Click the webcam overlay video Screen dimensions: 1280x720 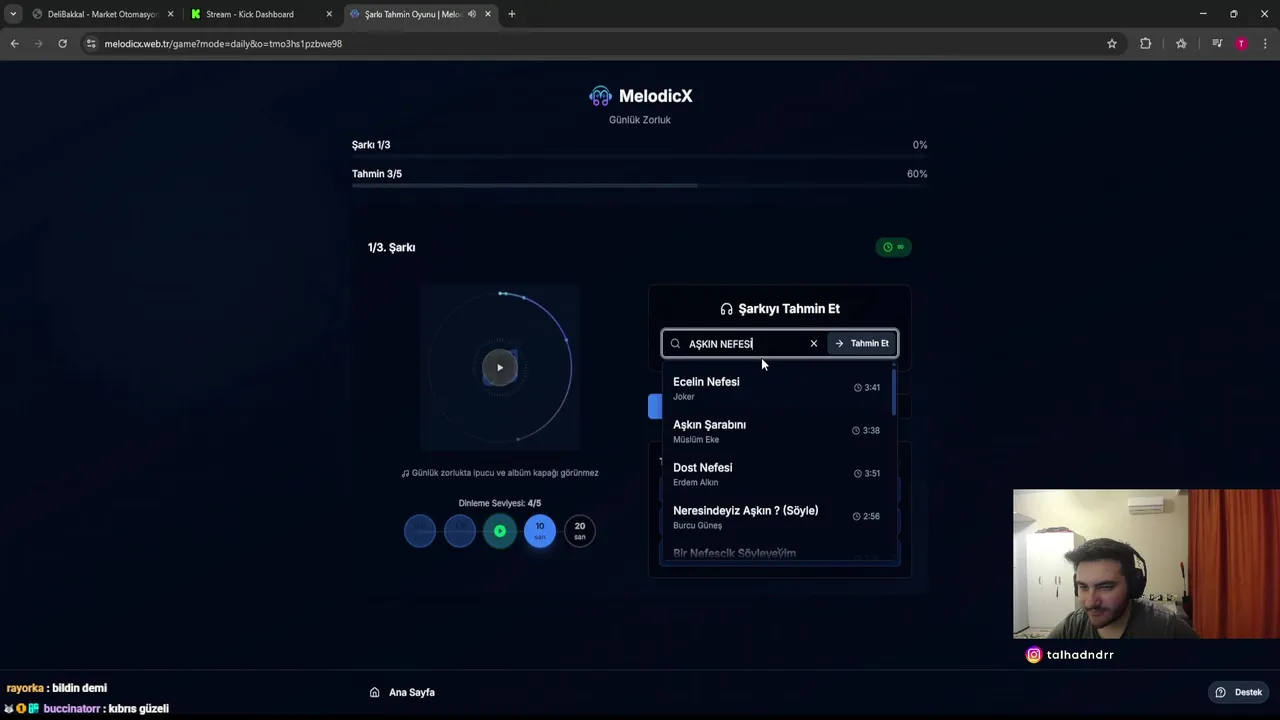click(x=1146, y=564)
